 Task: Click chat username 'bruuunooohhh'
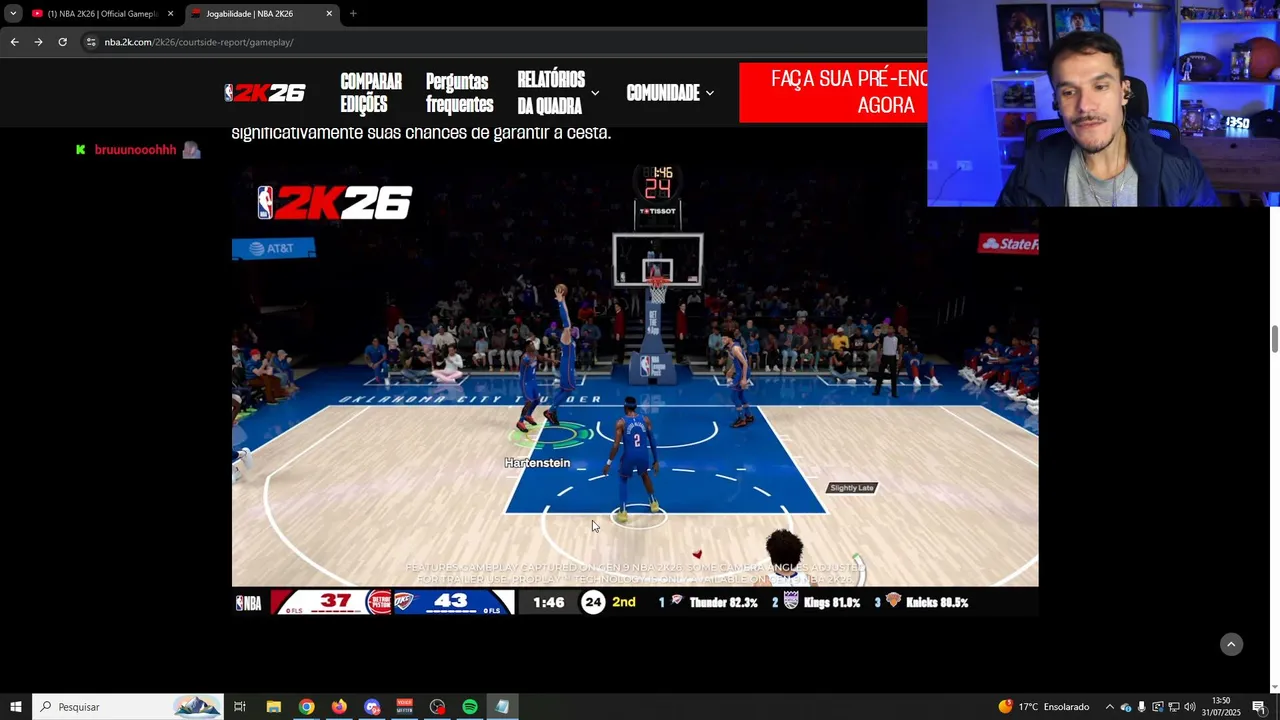coord(135,150)
